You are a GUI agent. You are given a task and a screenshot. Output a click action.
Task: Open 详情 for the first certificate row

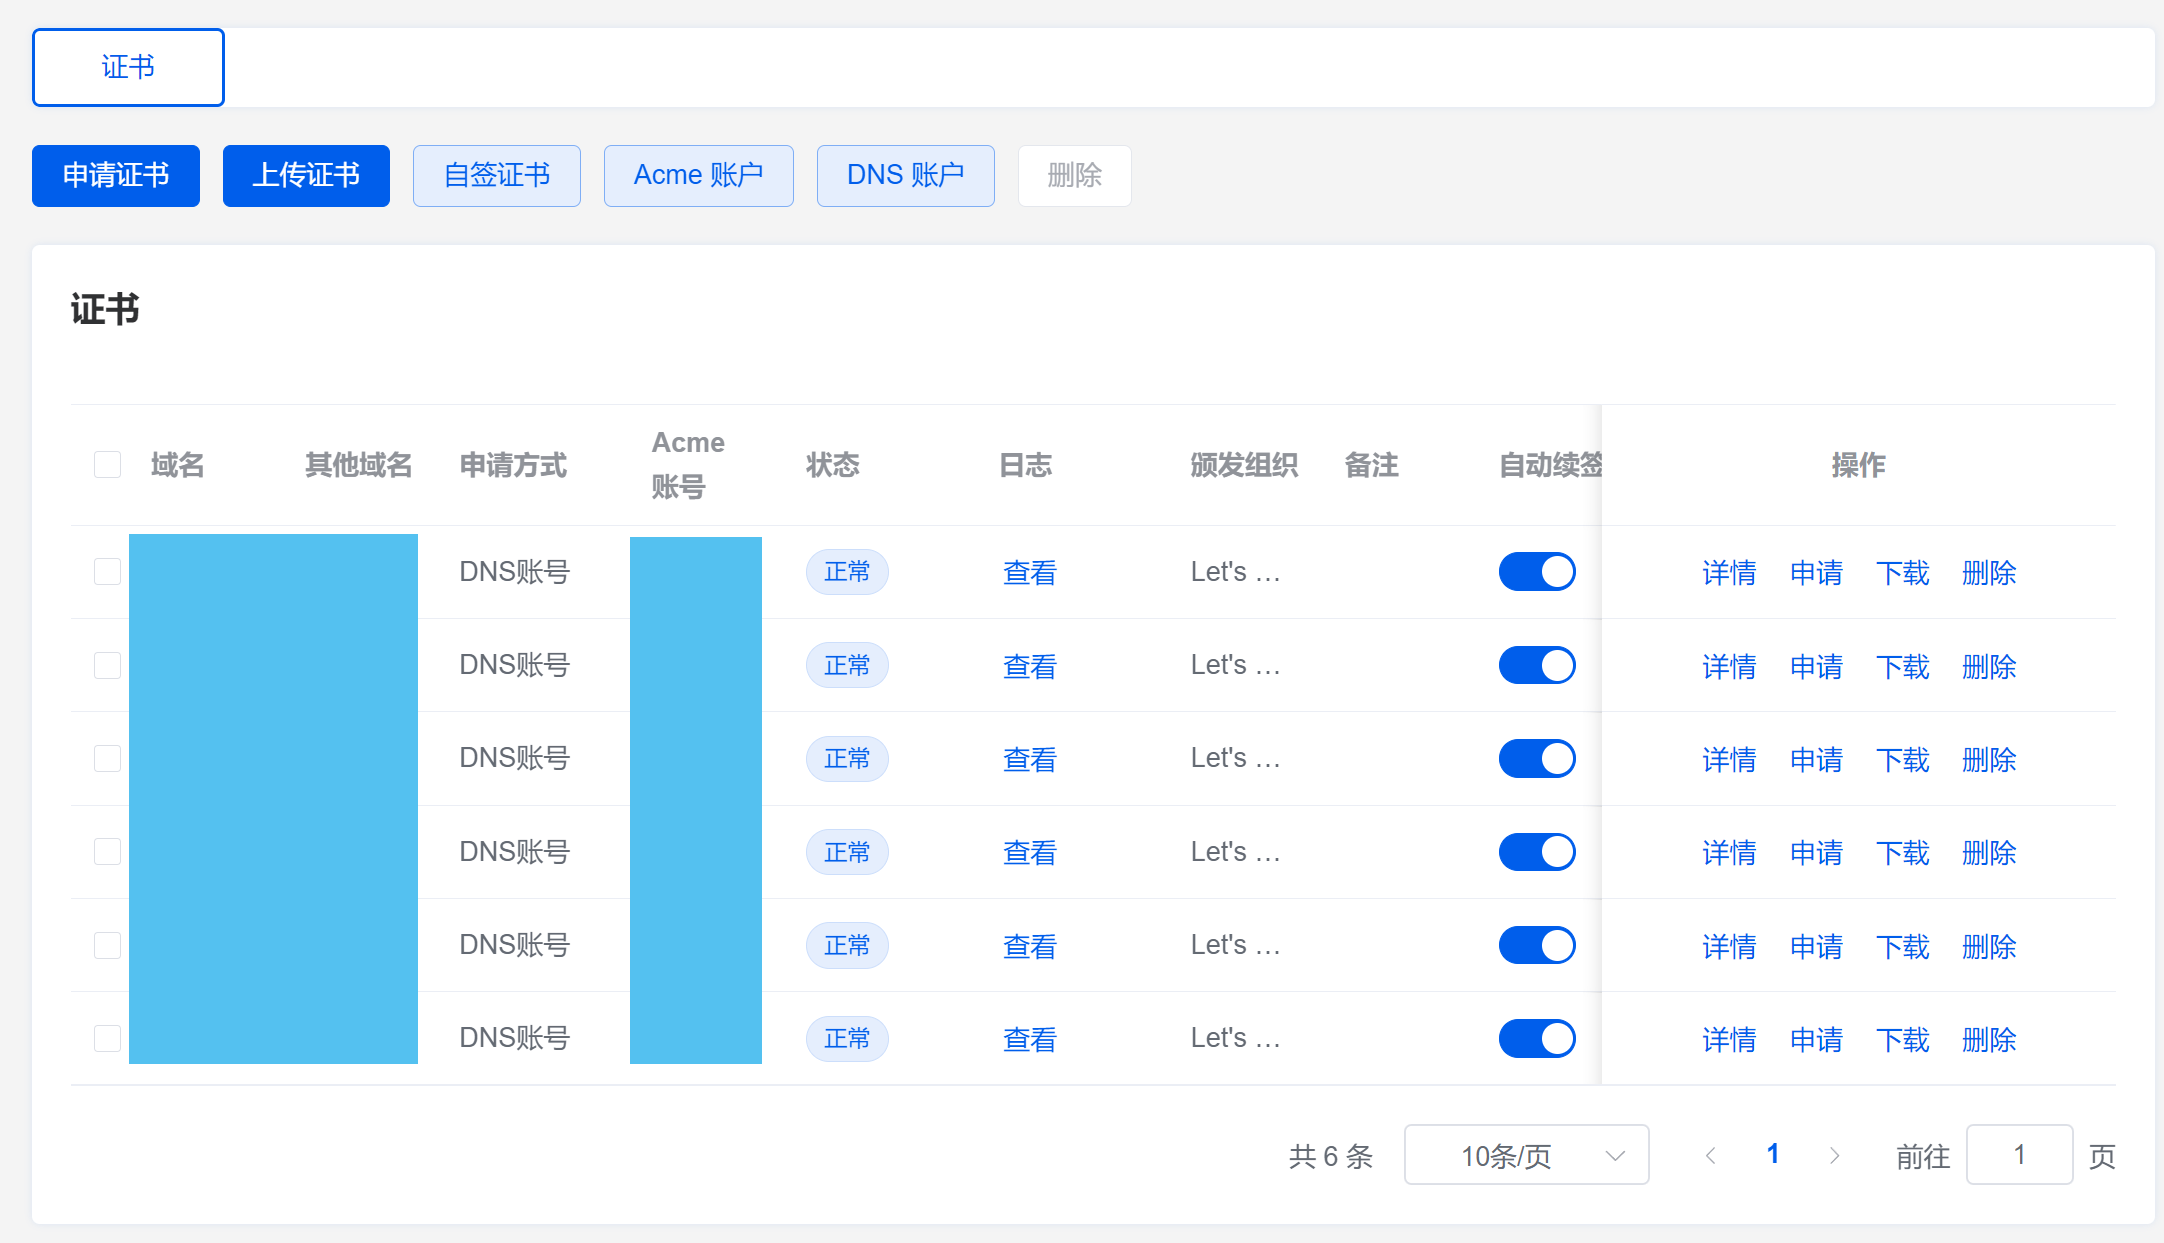(1729, 573)
